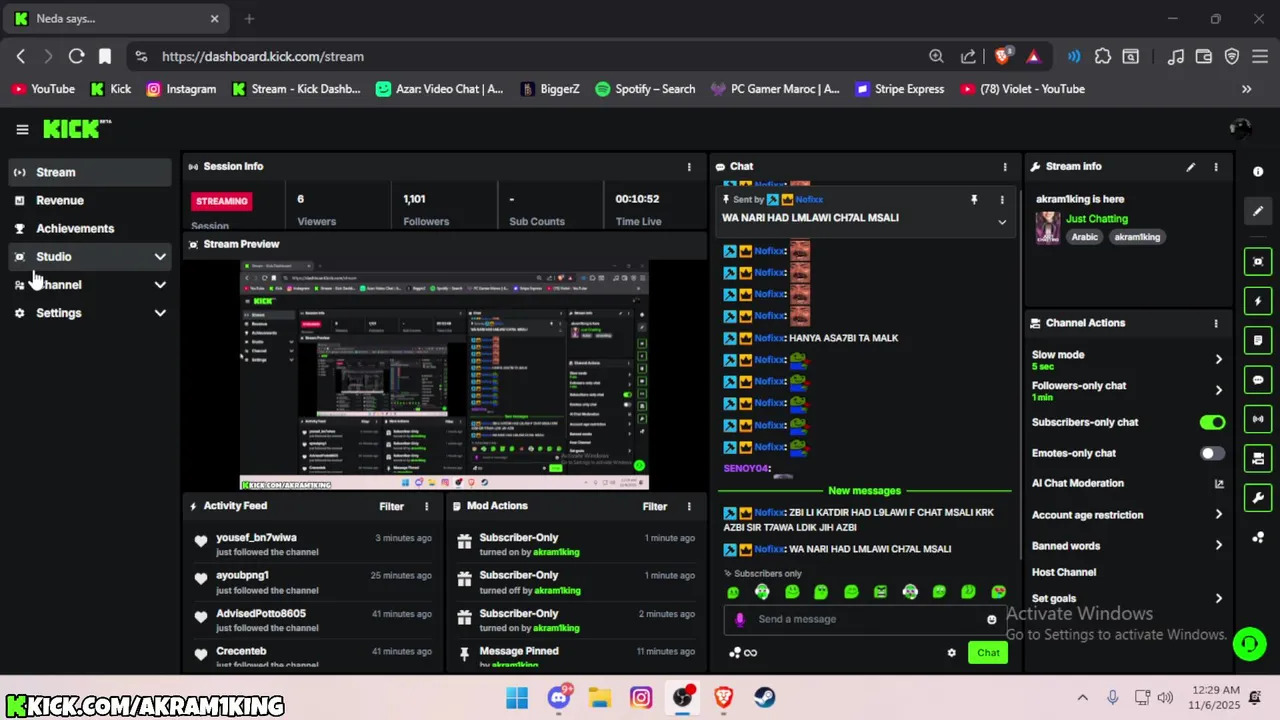Click the purple microphone in message box
The width and height of the screenshot is (1280, 720).
[x=740, y=620]
